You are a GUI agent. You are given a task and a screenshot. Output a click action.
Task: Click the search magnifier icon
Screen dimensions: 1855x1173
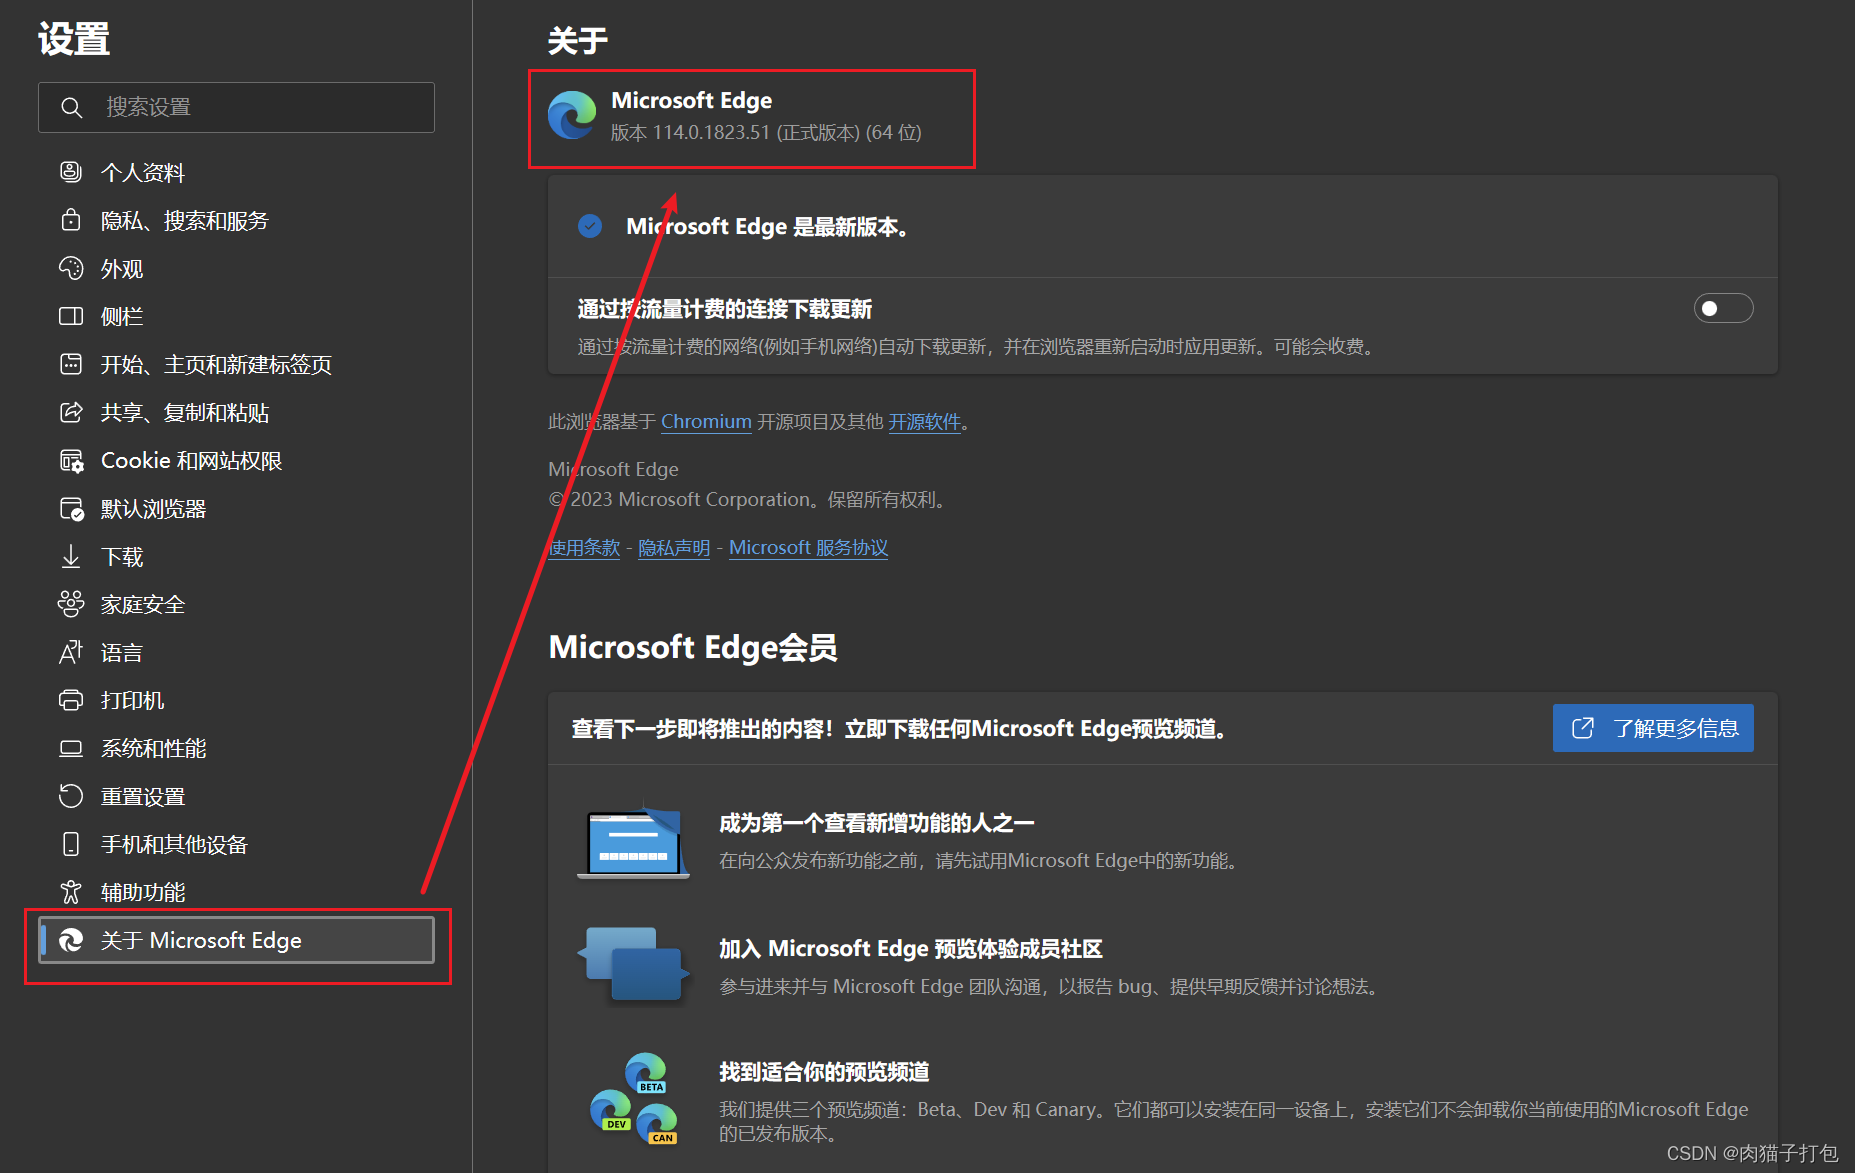[x=71, y=107]
